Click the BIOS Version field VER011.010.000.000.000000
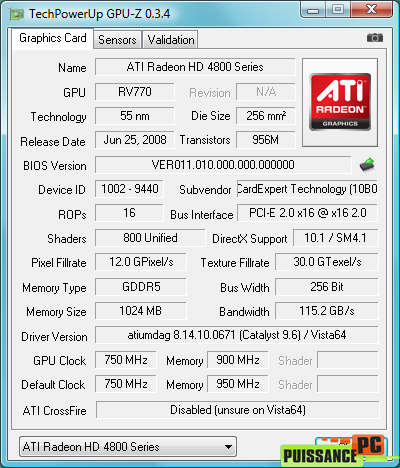Screen dimensions: 400x468 pyautogui.click(x=223, y=165)
